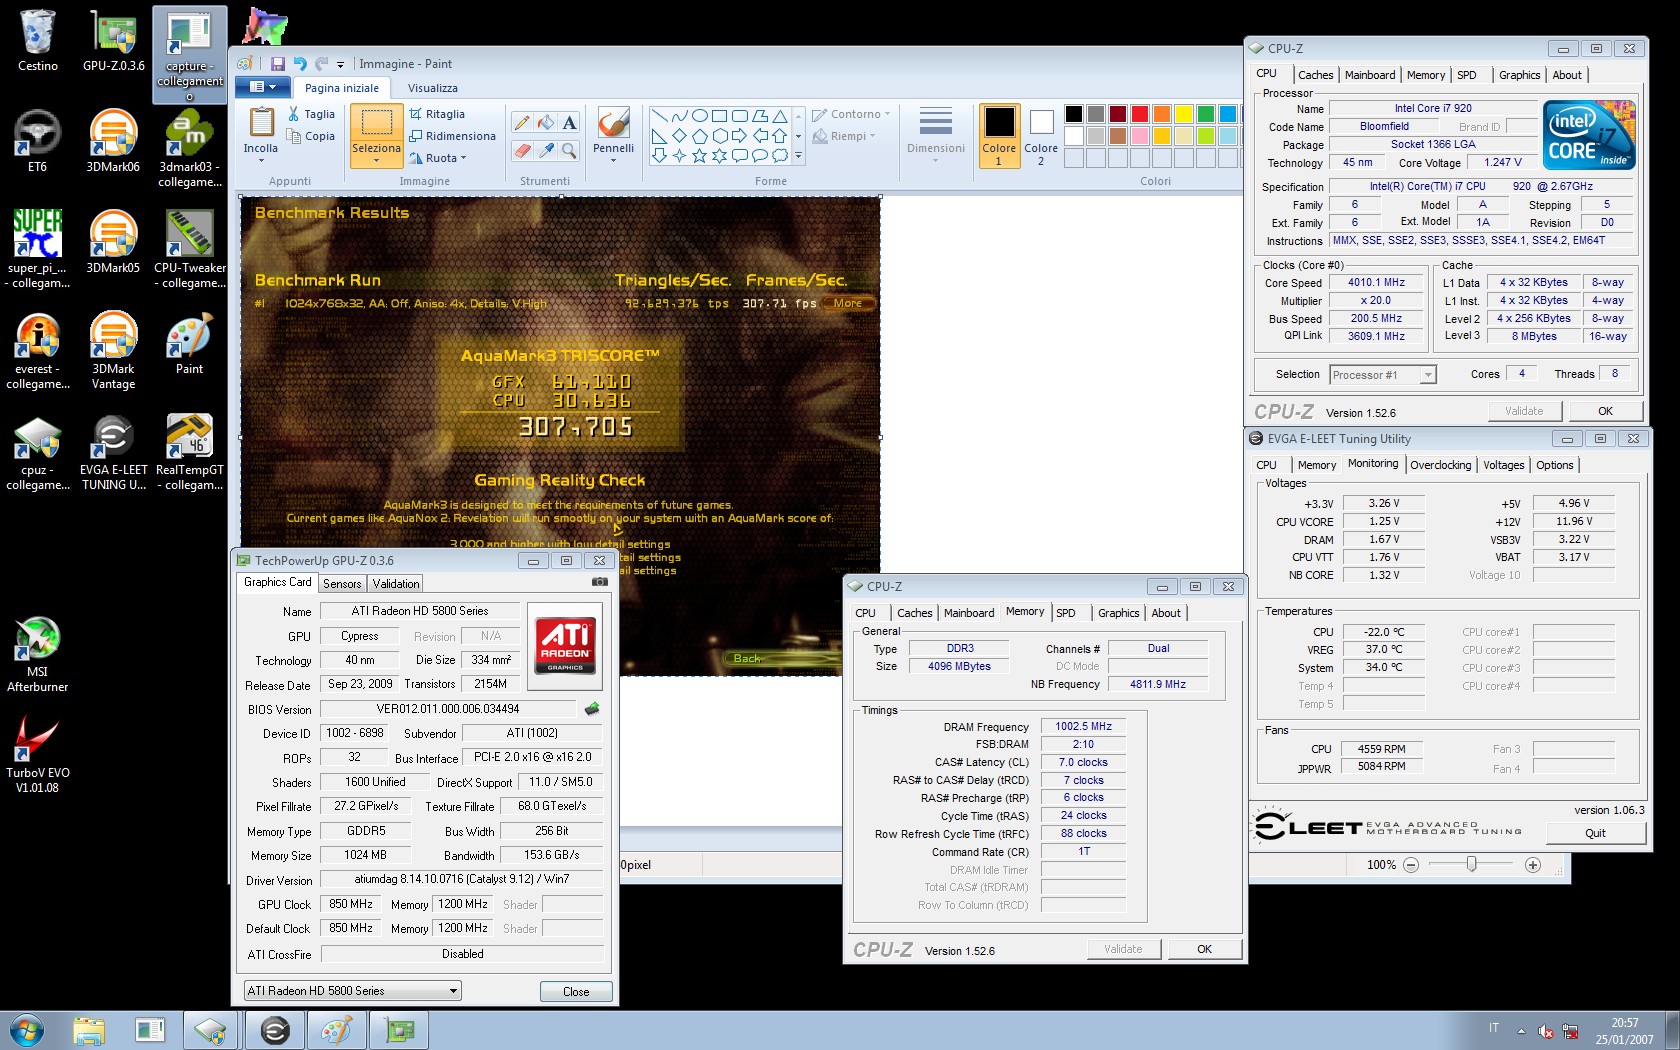Open Windows Explorer from the taskbar
The height and width of the screenshot is (1050, 1680).
(89, 1030)
